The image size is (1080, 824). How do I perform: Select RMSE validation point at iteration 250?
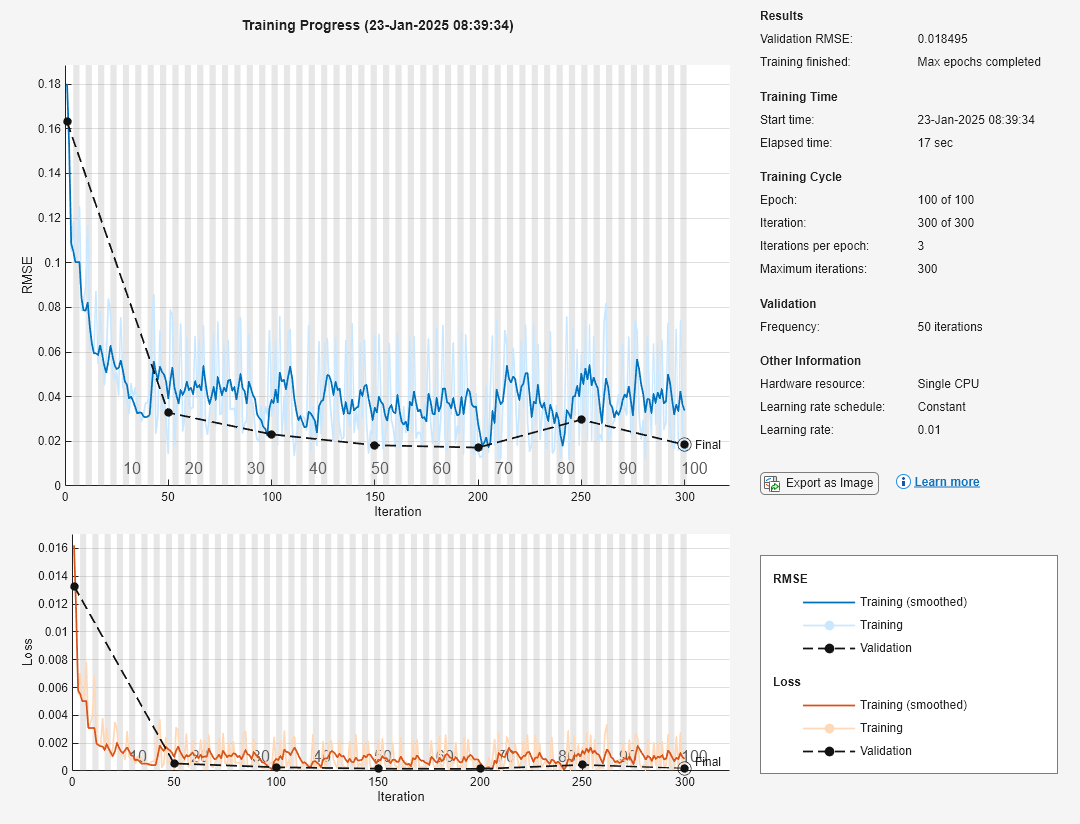(581, 419)
